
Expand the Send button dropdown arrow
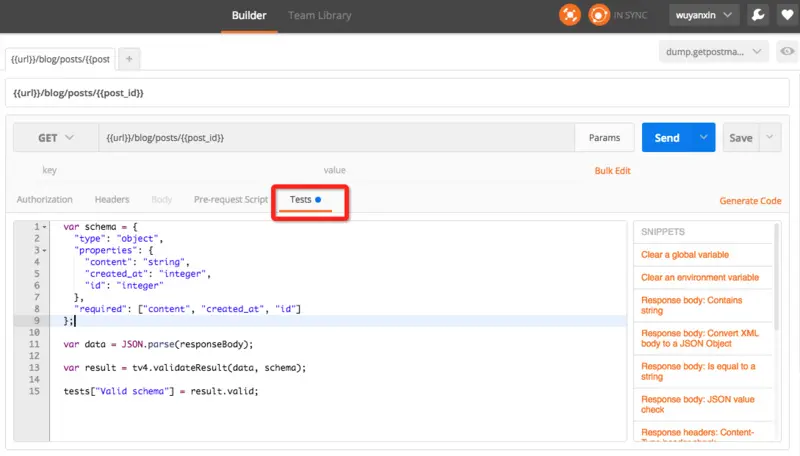704,137
